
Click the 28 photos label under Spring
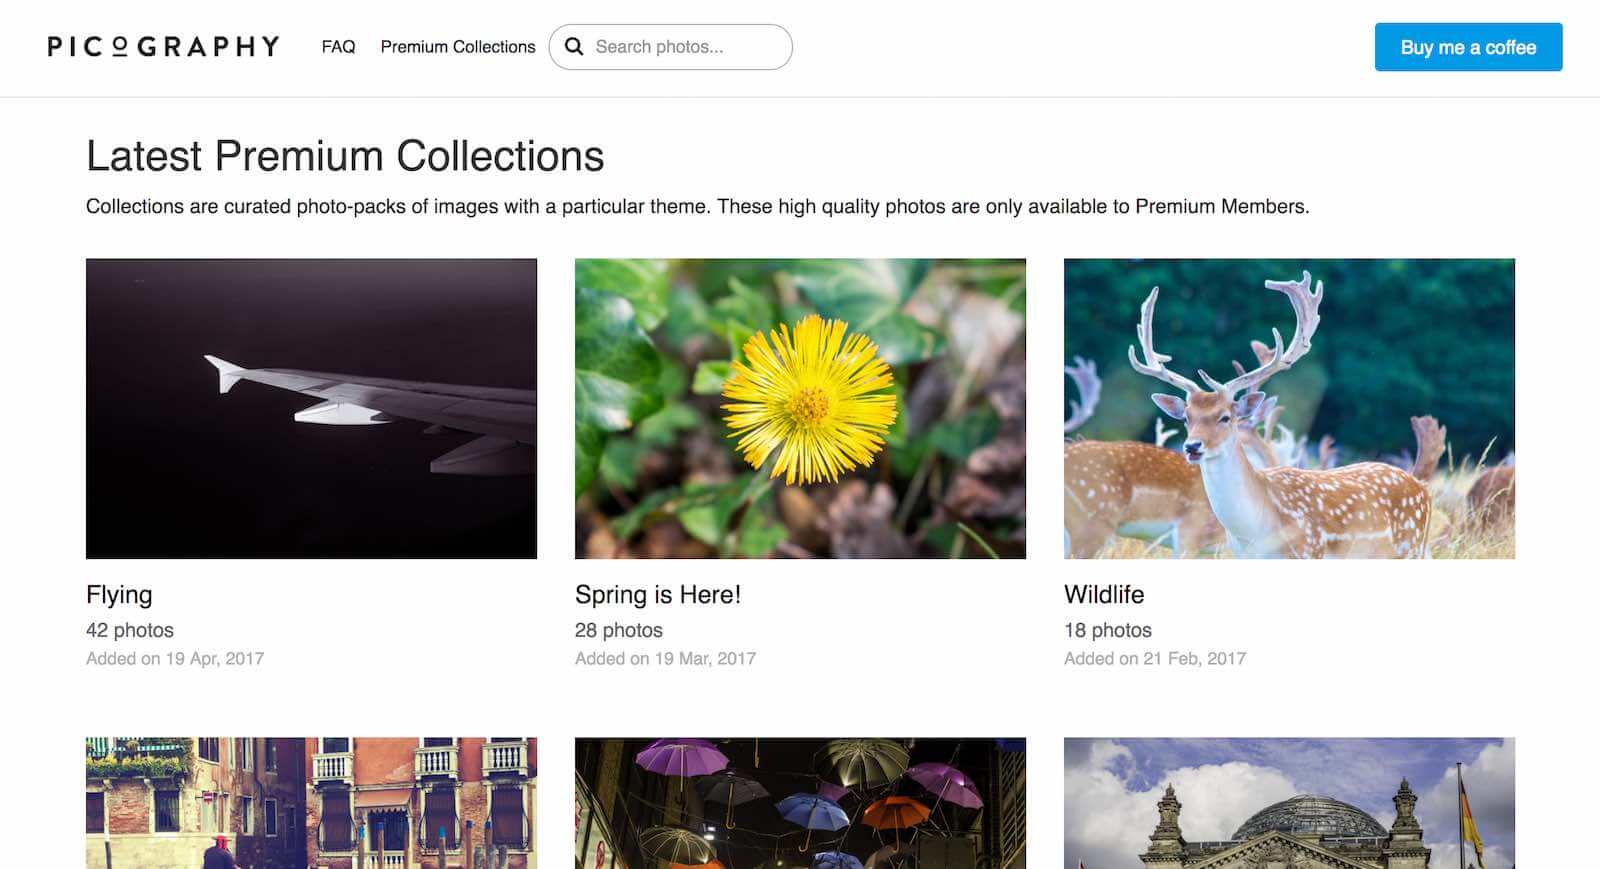[x=618, y=630]
